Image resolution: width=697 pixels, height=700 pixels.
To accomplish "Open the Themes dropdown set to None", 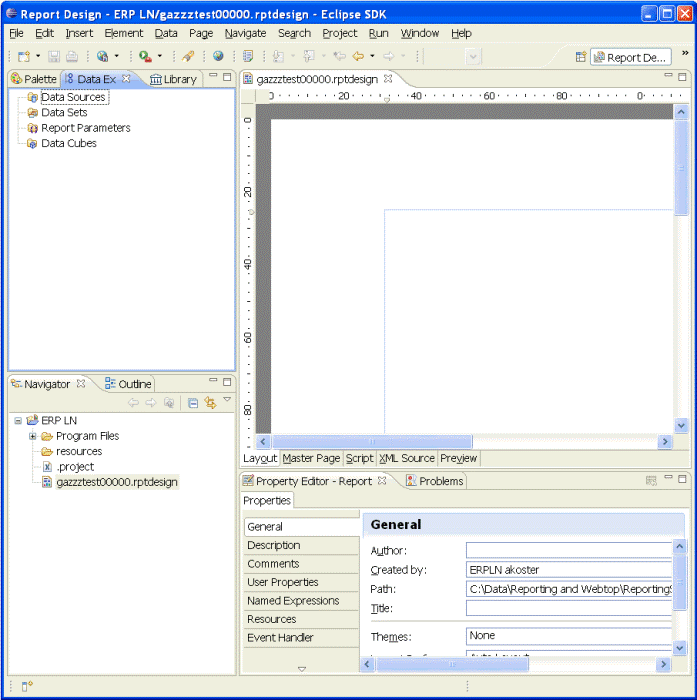I will pos(569,636).
